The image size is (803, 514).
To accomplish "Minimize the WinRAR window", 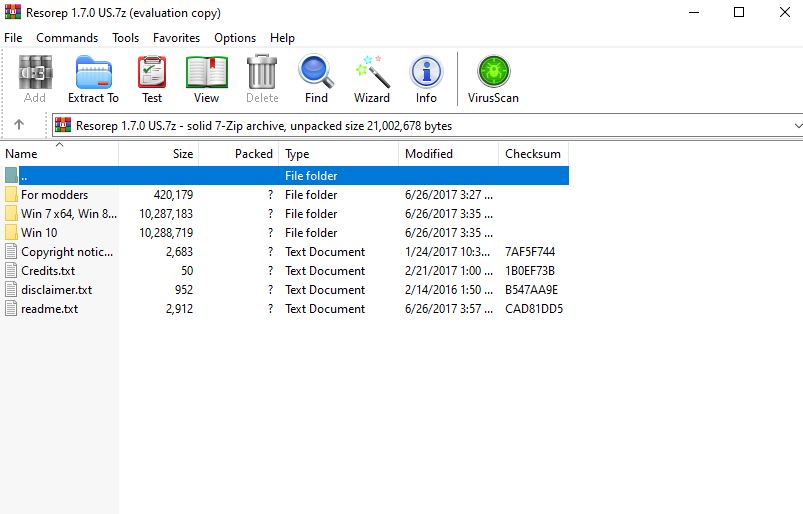I will coord(694,12).
